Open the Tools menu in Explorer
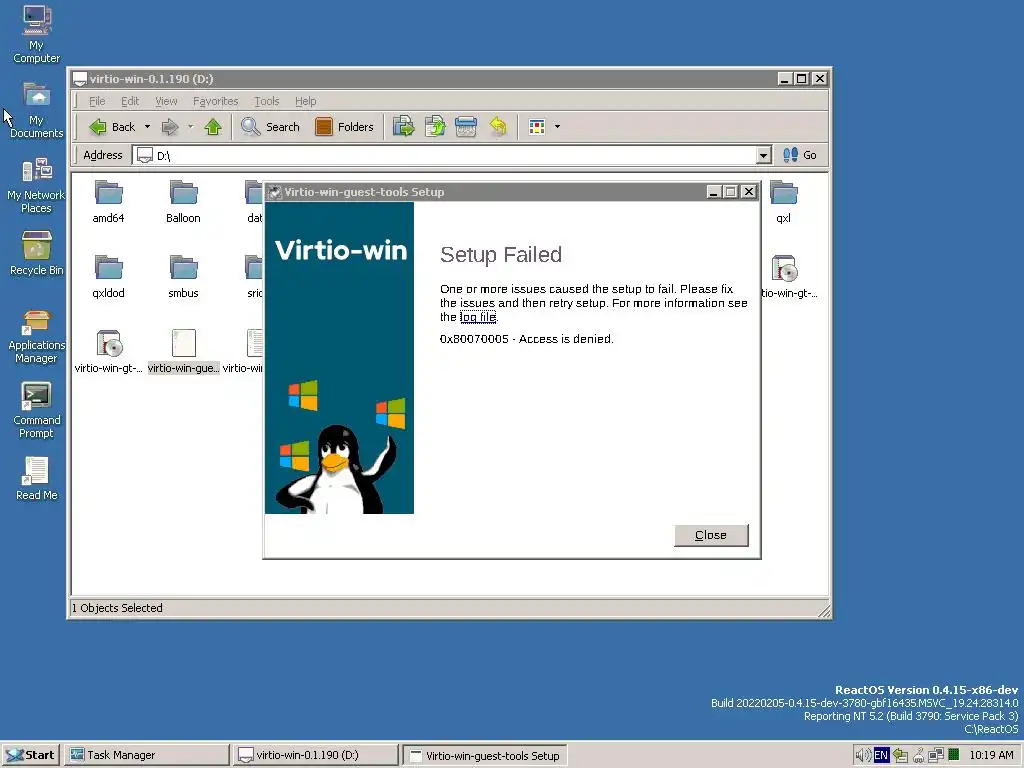Screen dimensions: 1024x768 pos(266,101)
